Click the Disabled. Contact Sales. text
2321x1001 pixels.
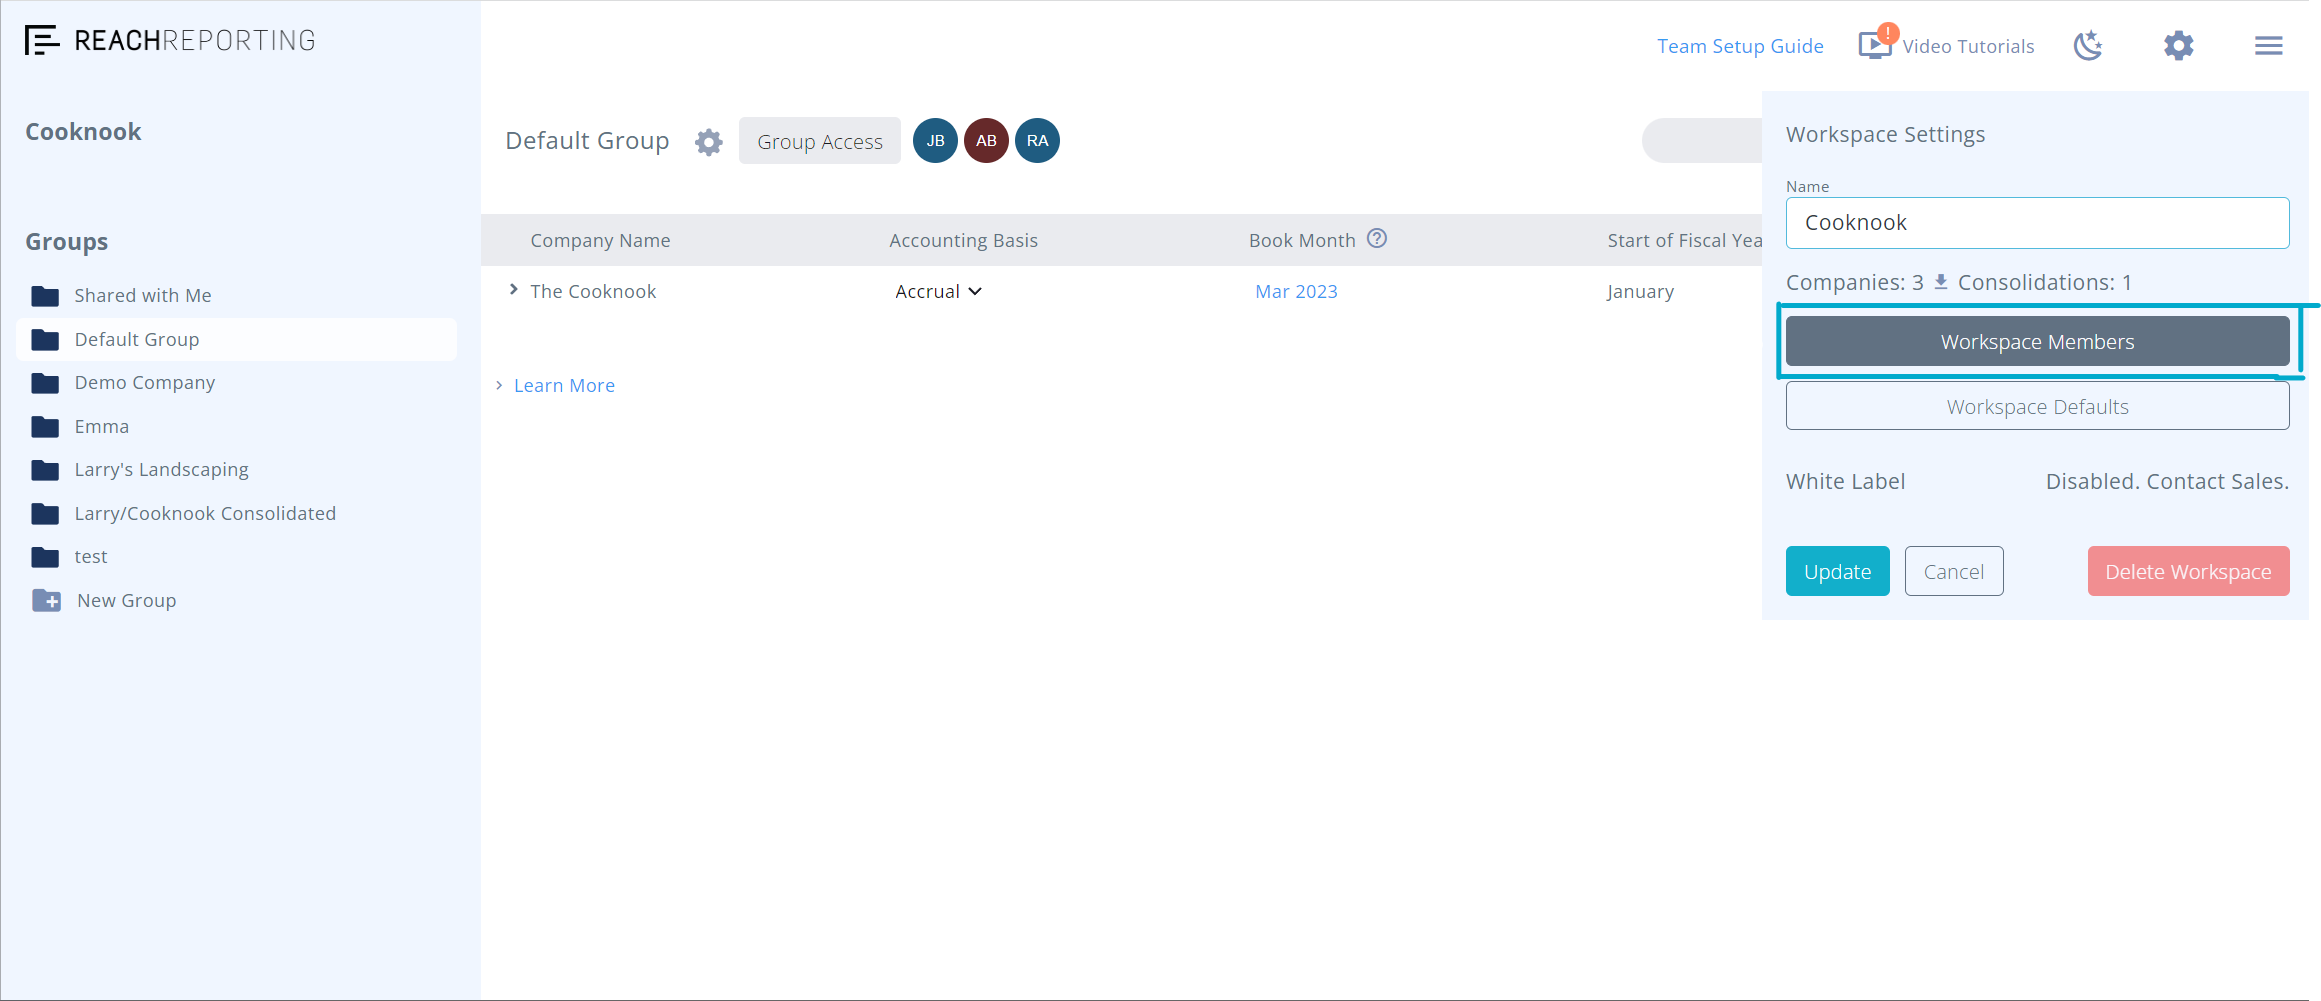pos(2167,481)
